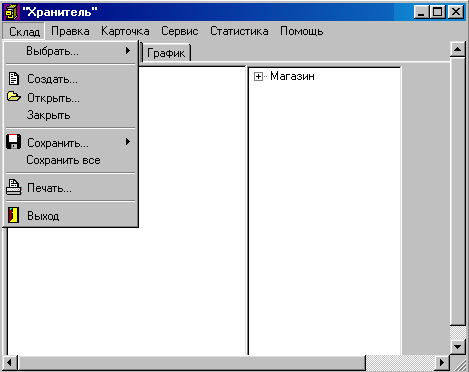Click the Выход door icon
The image size is (469, 372).
[13, 215]
